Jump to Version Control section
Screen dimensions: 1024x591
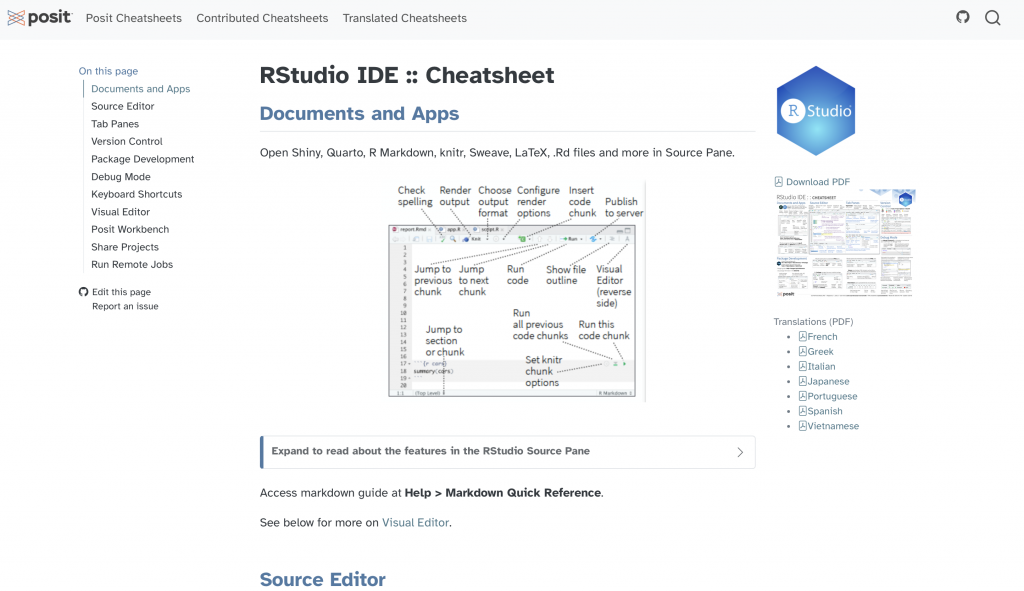click(x=127, y=142)
